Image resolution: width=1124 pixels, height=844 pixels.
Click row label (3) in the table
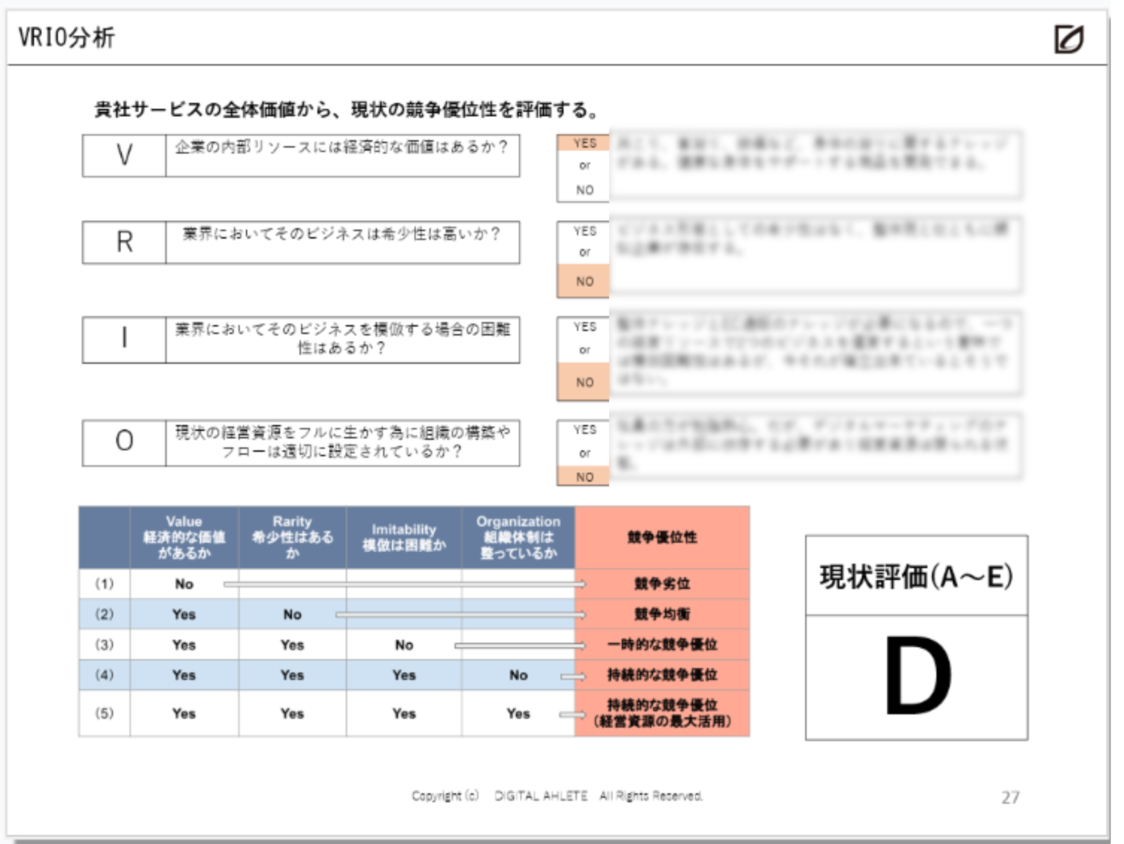coord(105,644)
